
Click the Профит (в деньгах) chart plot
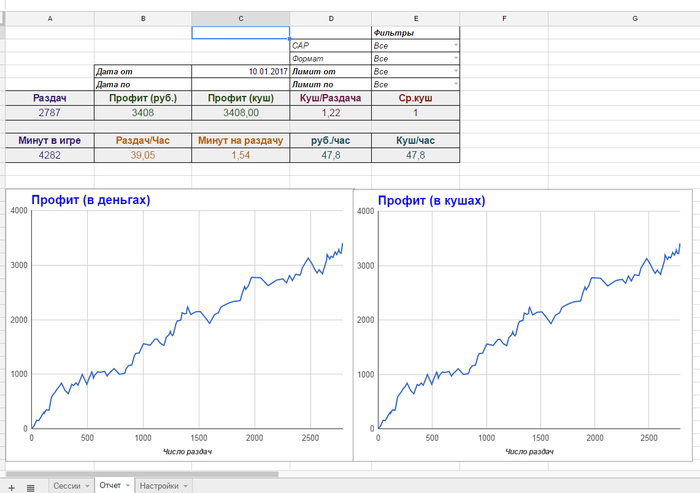point(187,319)
